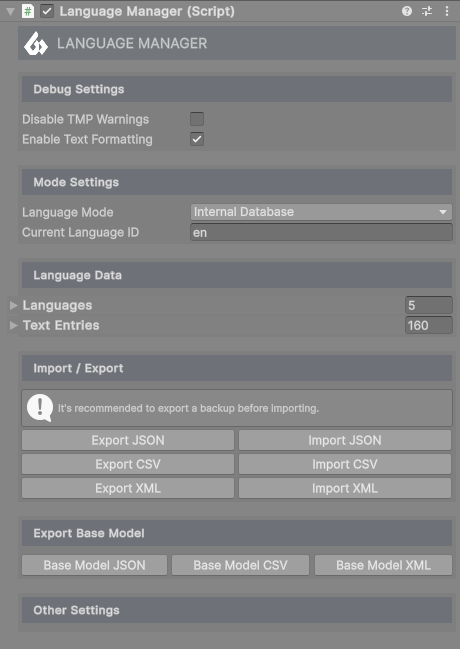Open the Language Mode dropdown
460x649 pixels.
(321, 212)
